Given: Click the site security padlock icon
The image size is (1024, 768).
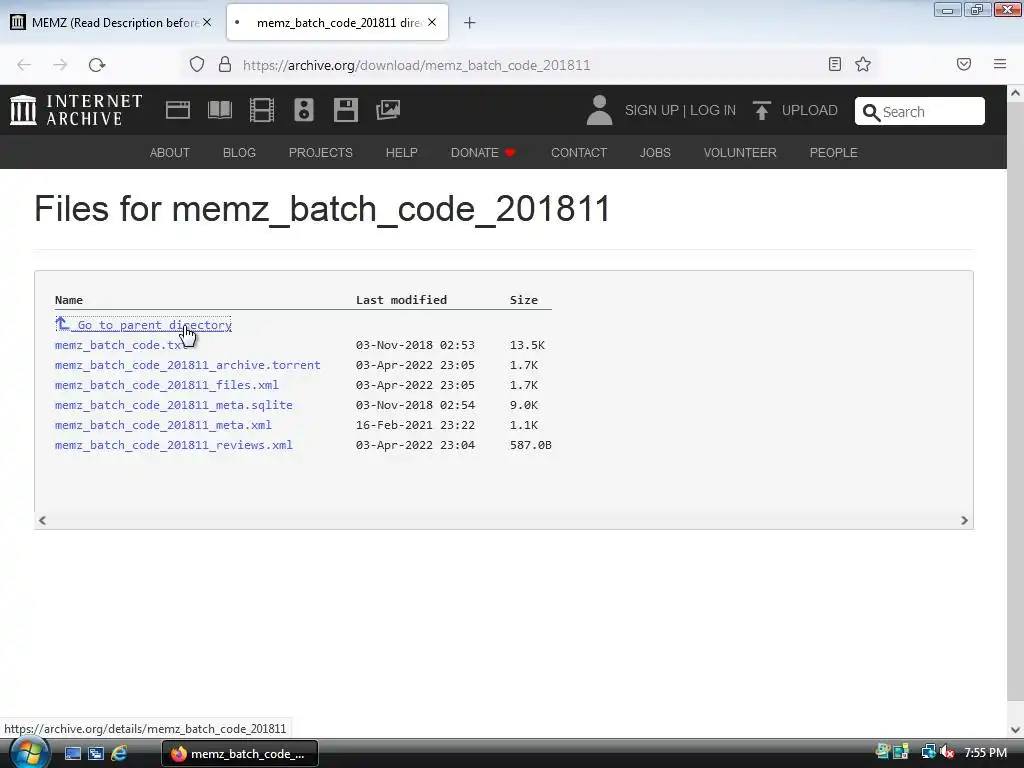Looking at the screenshot, I should [x=225, y=64].
